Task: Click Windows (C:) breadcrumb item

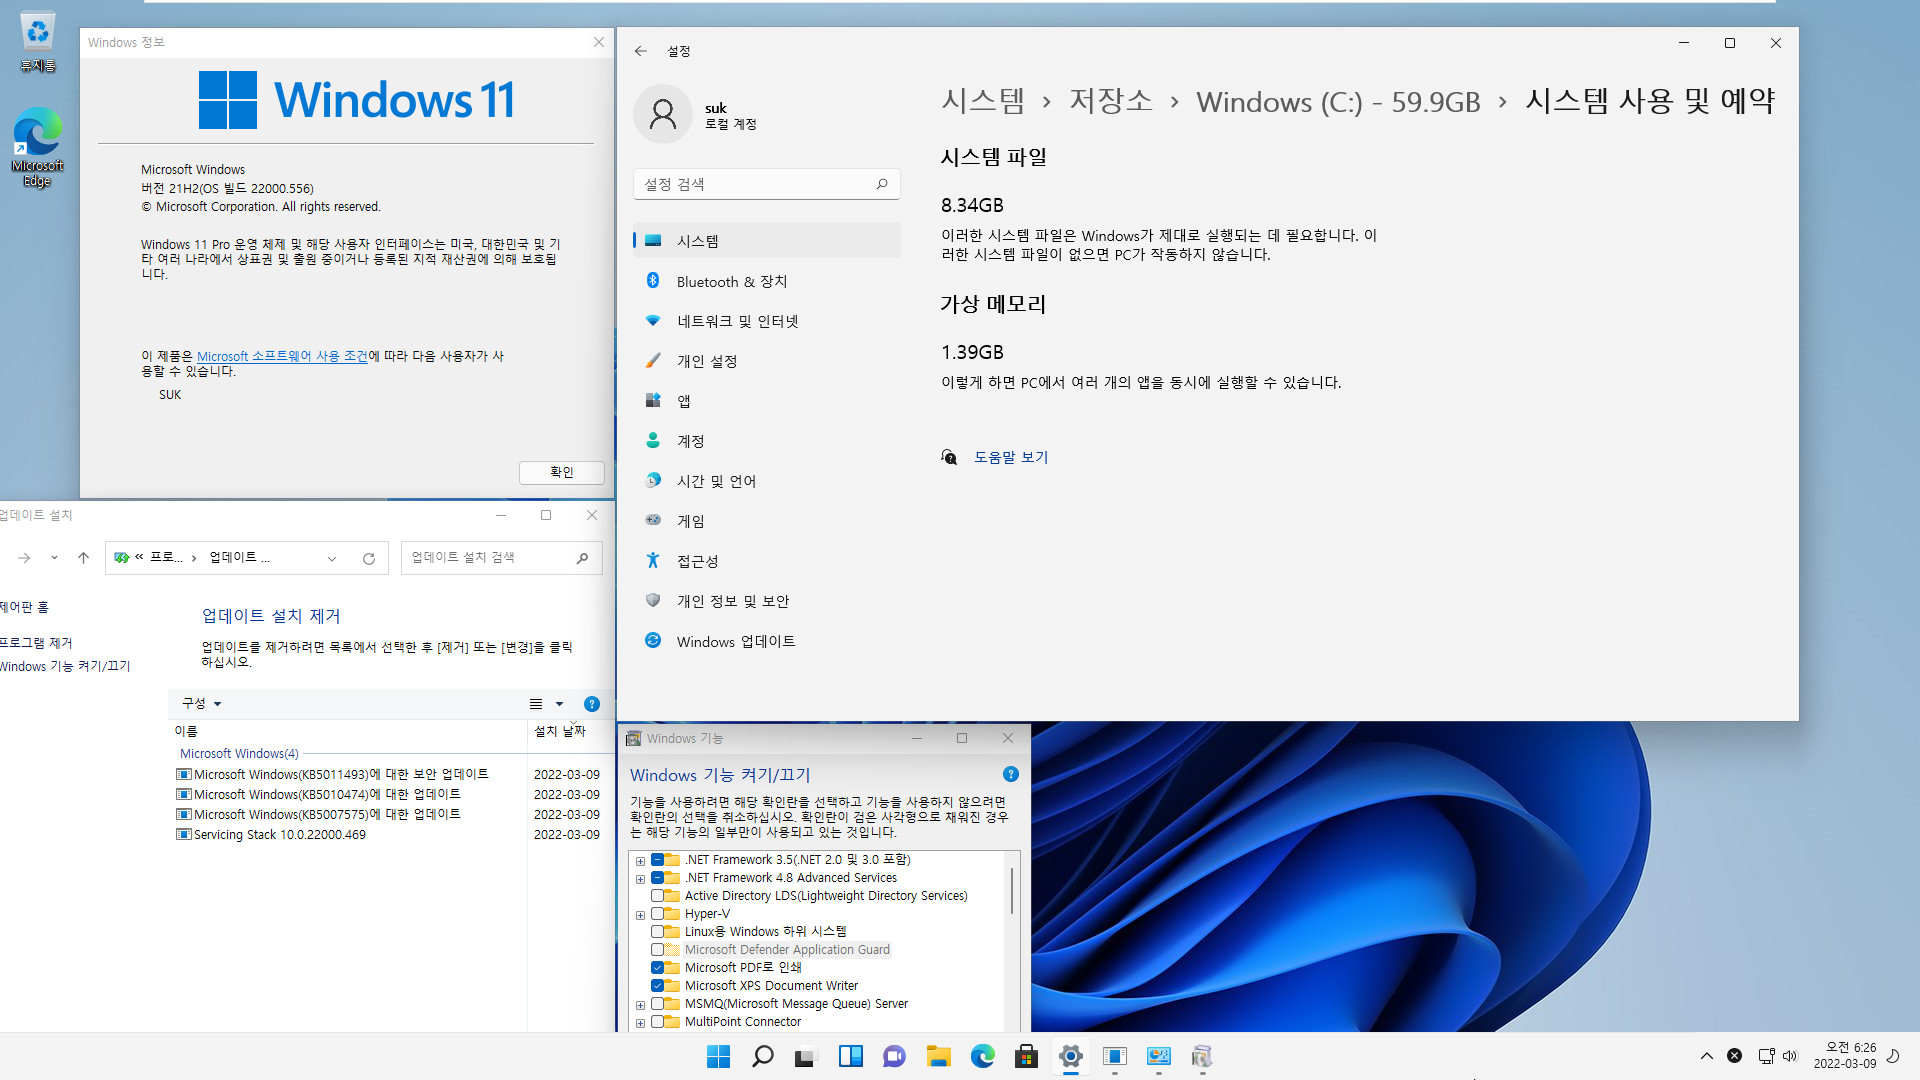Action: pos(1338,102)
